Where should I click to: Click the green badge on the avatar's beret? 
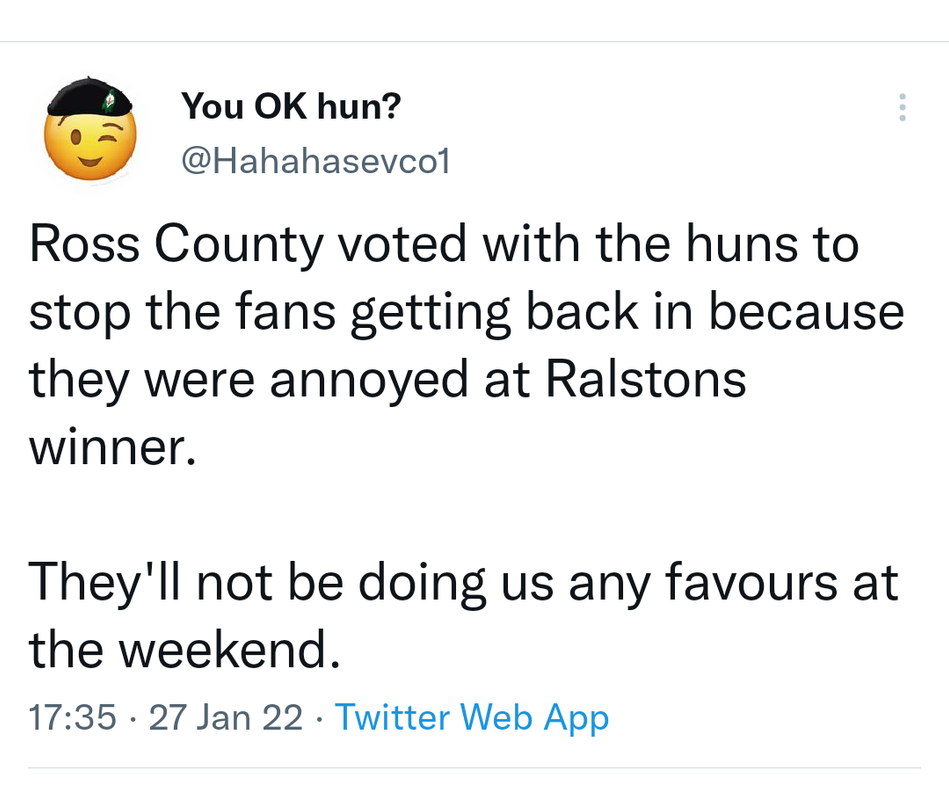[x=111, y=99]
